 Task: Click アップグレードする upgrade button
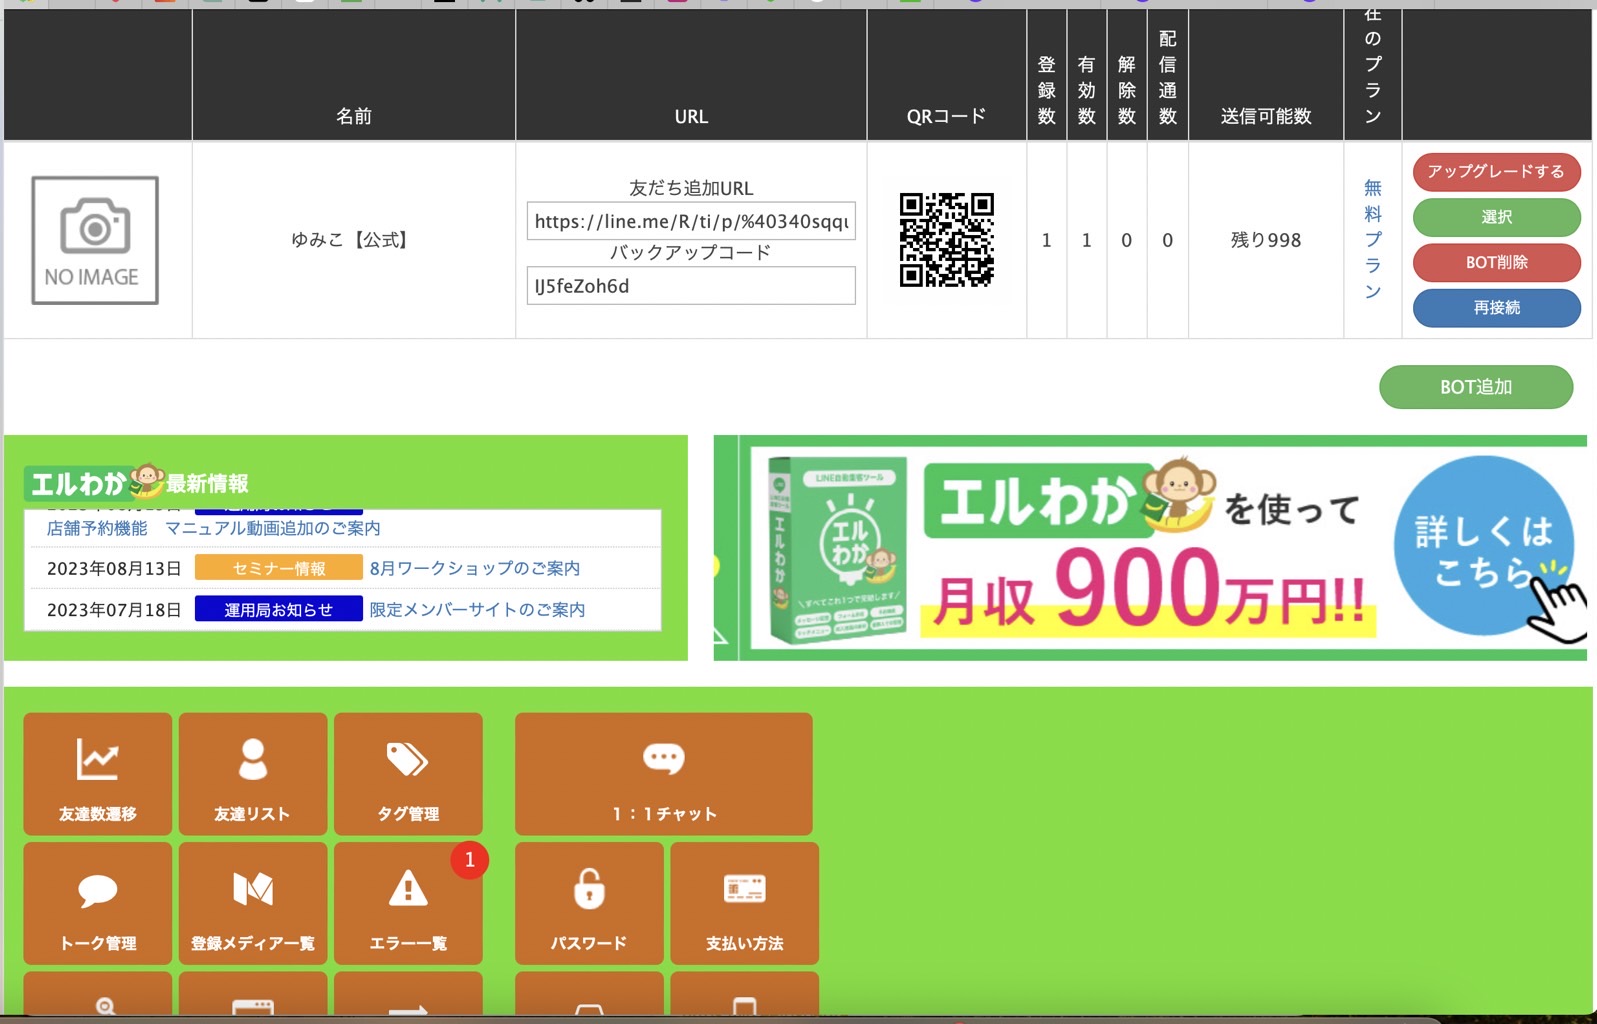click(x=1496, y=171)
